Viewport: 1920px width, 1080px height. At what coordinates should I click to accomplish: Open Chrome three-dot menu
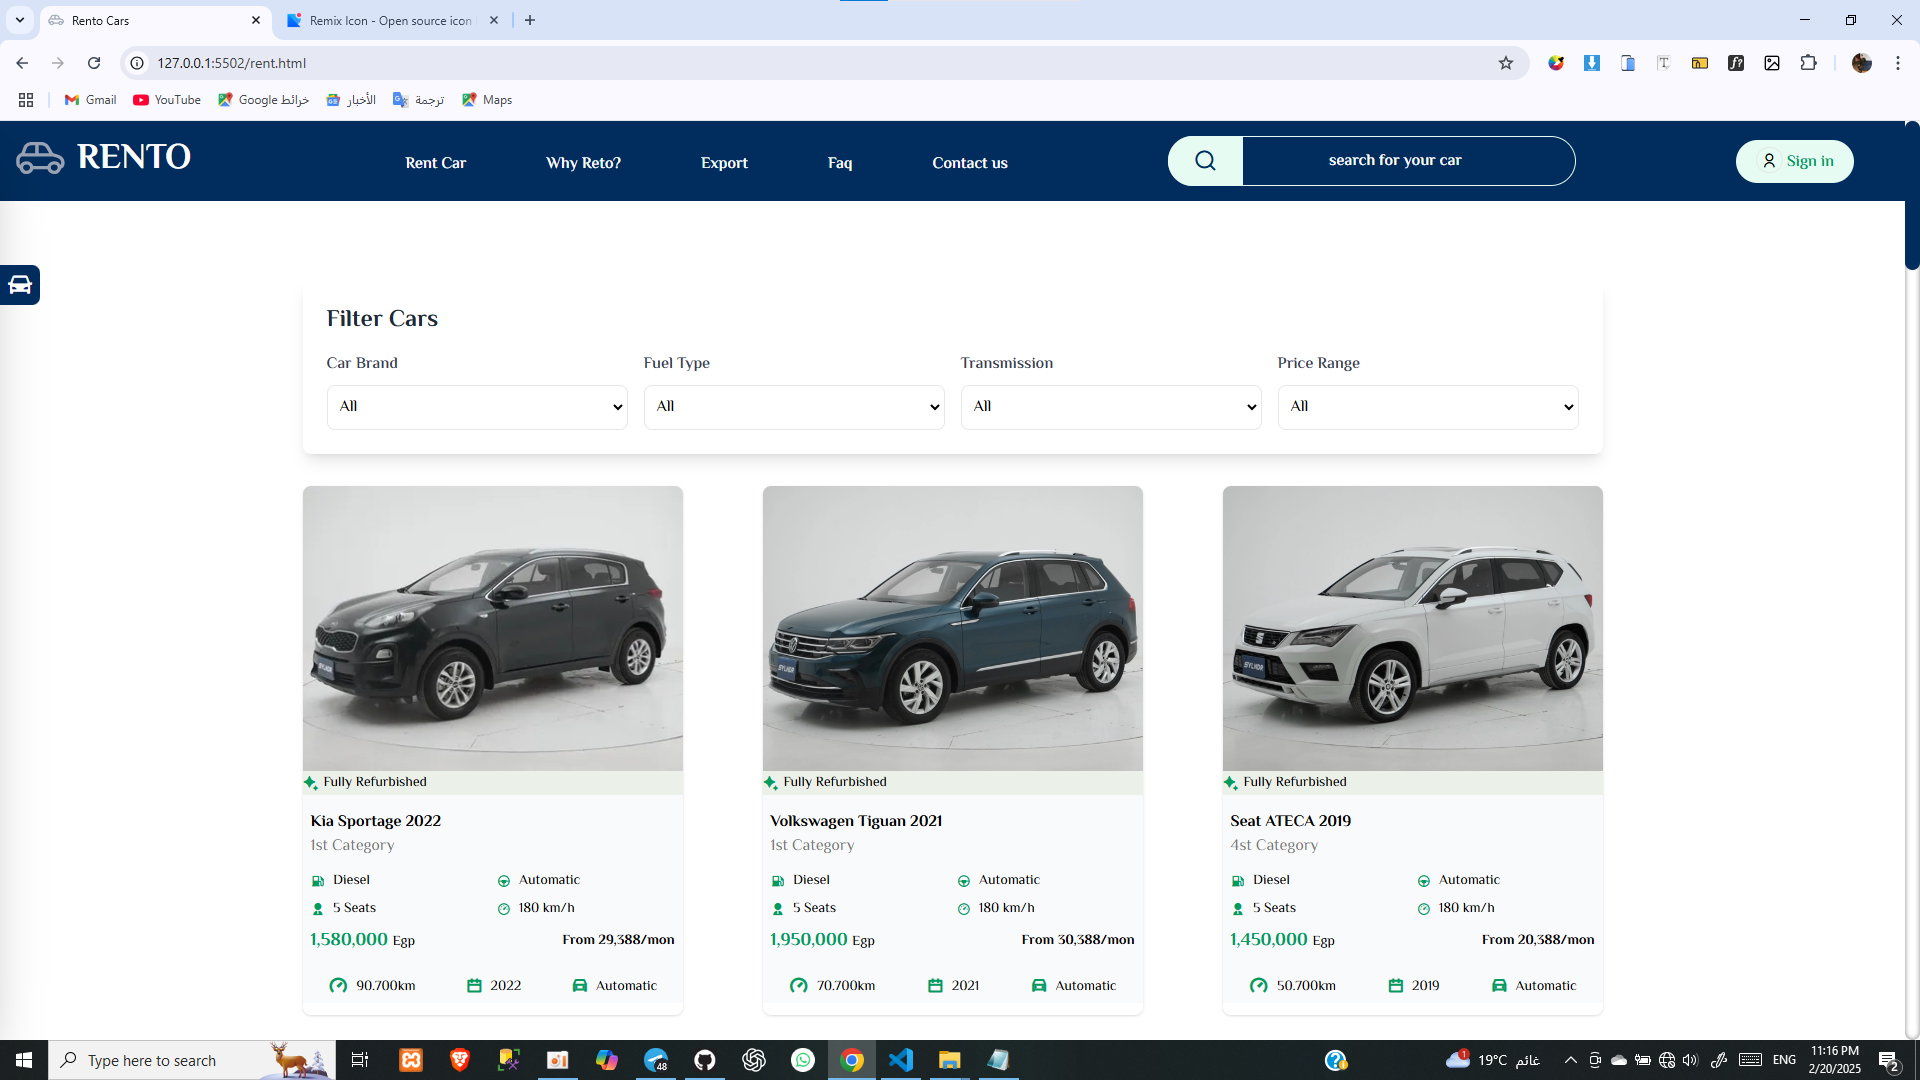click(1897, 63)
